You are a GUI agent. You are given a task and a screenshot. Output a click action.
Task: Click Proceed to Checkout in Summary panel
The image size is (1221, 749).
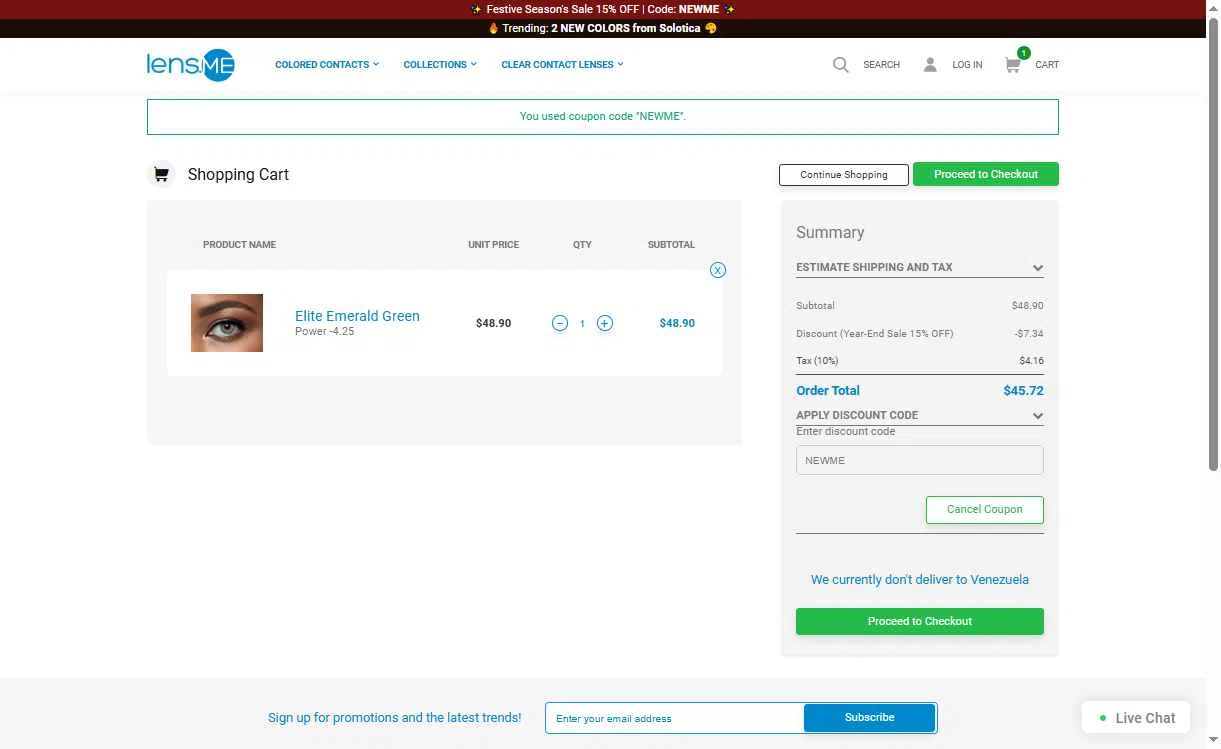click(920, 621)
